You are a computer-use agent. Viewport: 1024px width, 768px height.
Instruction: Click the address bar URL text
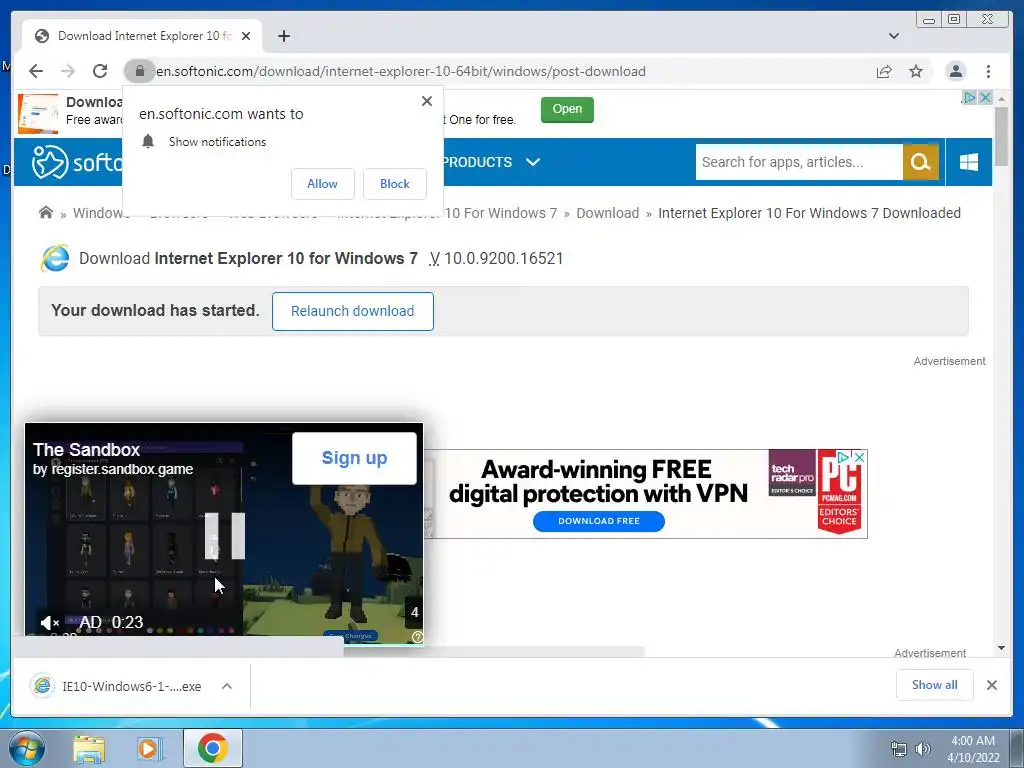coord(400,71)
